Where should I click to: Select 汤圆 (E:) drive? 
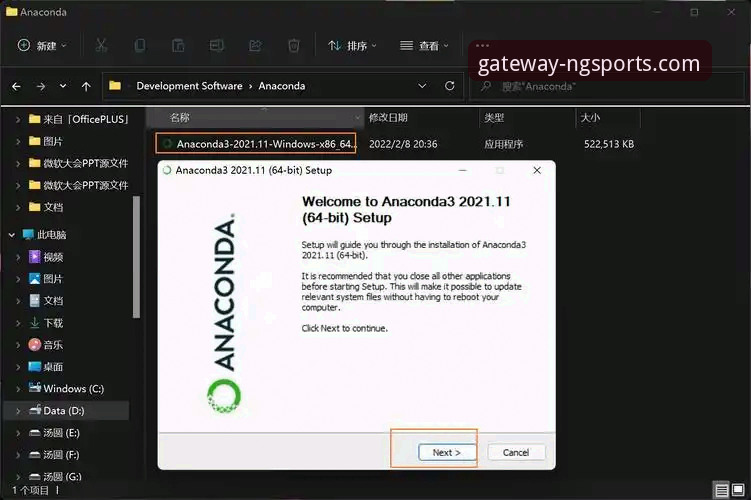coord(54,432)
